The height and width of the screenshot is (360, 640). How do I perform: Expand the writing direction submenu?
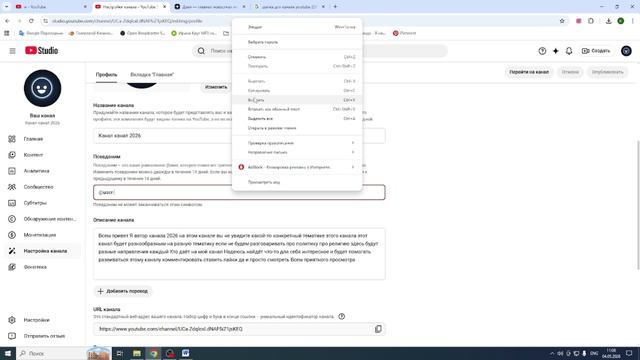coord(297,152)
